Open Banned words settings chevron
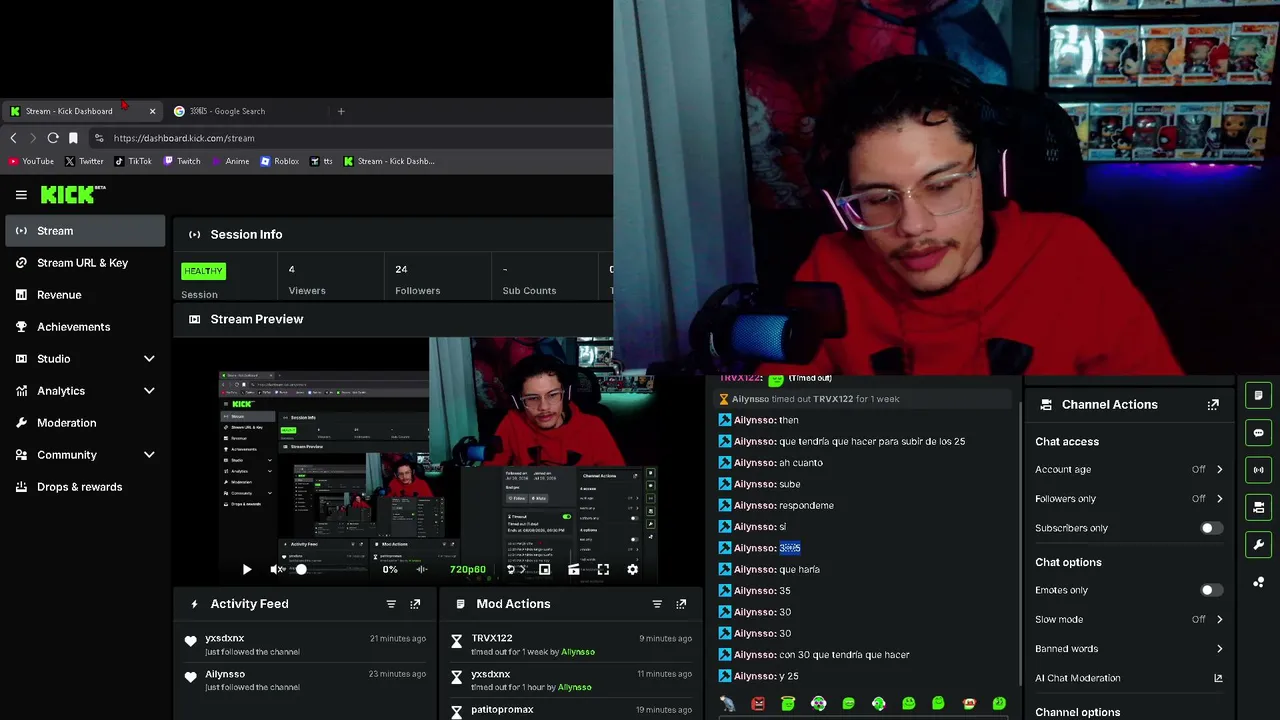The height and width of the screenshot is (720, 1280). pyautogui.click(x=1219, y=649)
